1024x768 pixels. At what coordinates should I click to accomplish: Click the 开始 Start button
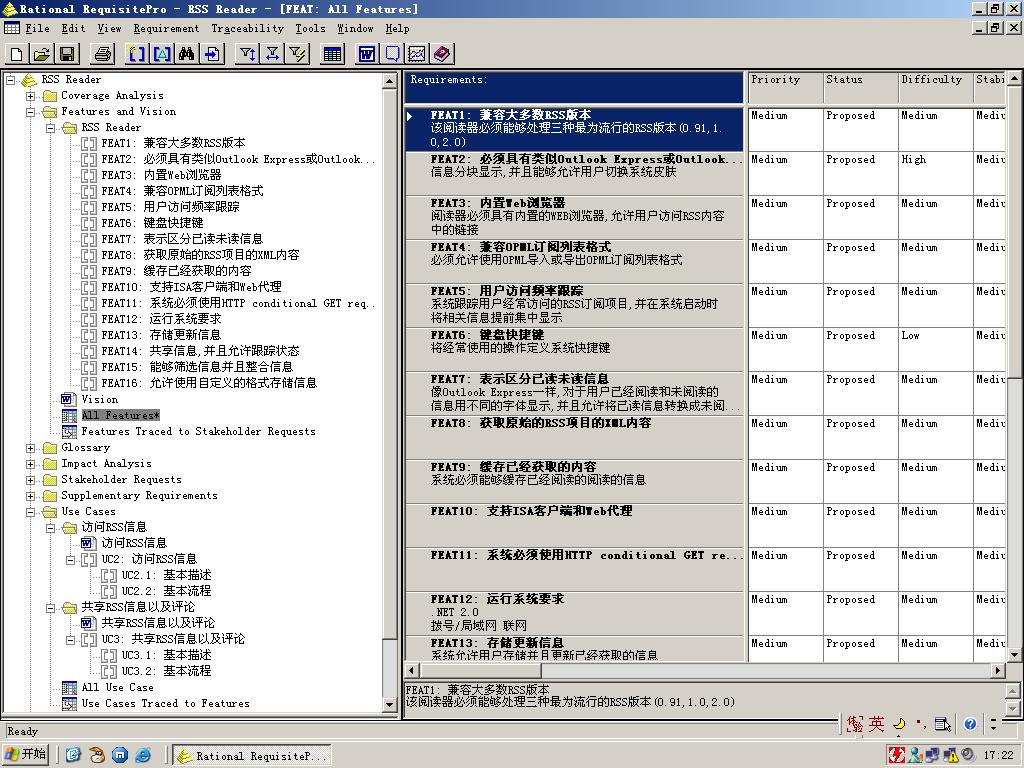click(26, 755)
